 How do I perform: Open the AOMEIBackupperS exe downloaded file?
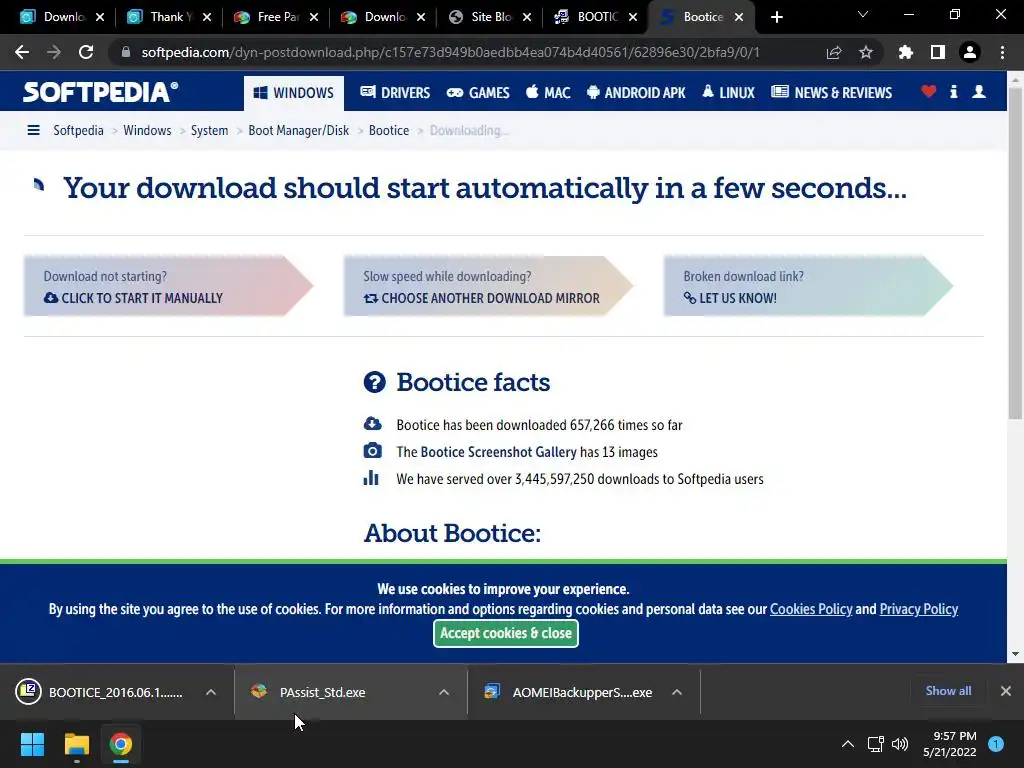[569, 692]
